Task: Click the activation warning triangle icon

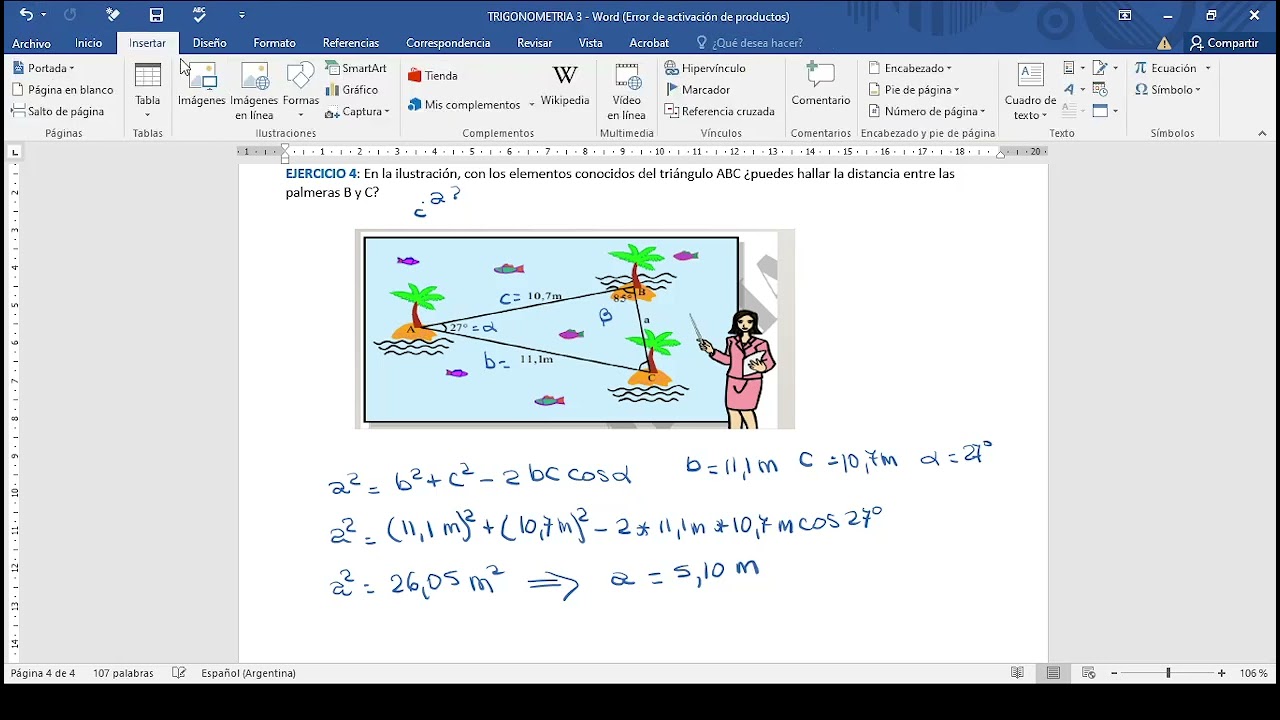Action: 1164,43
